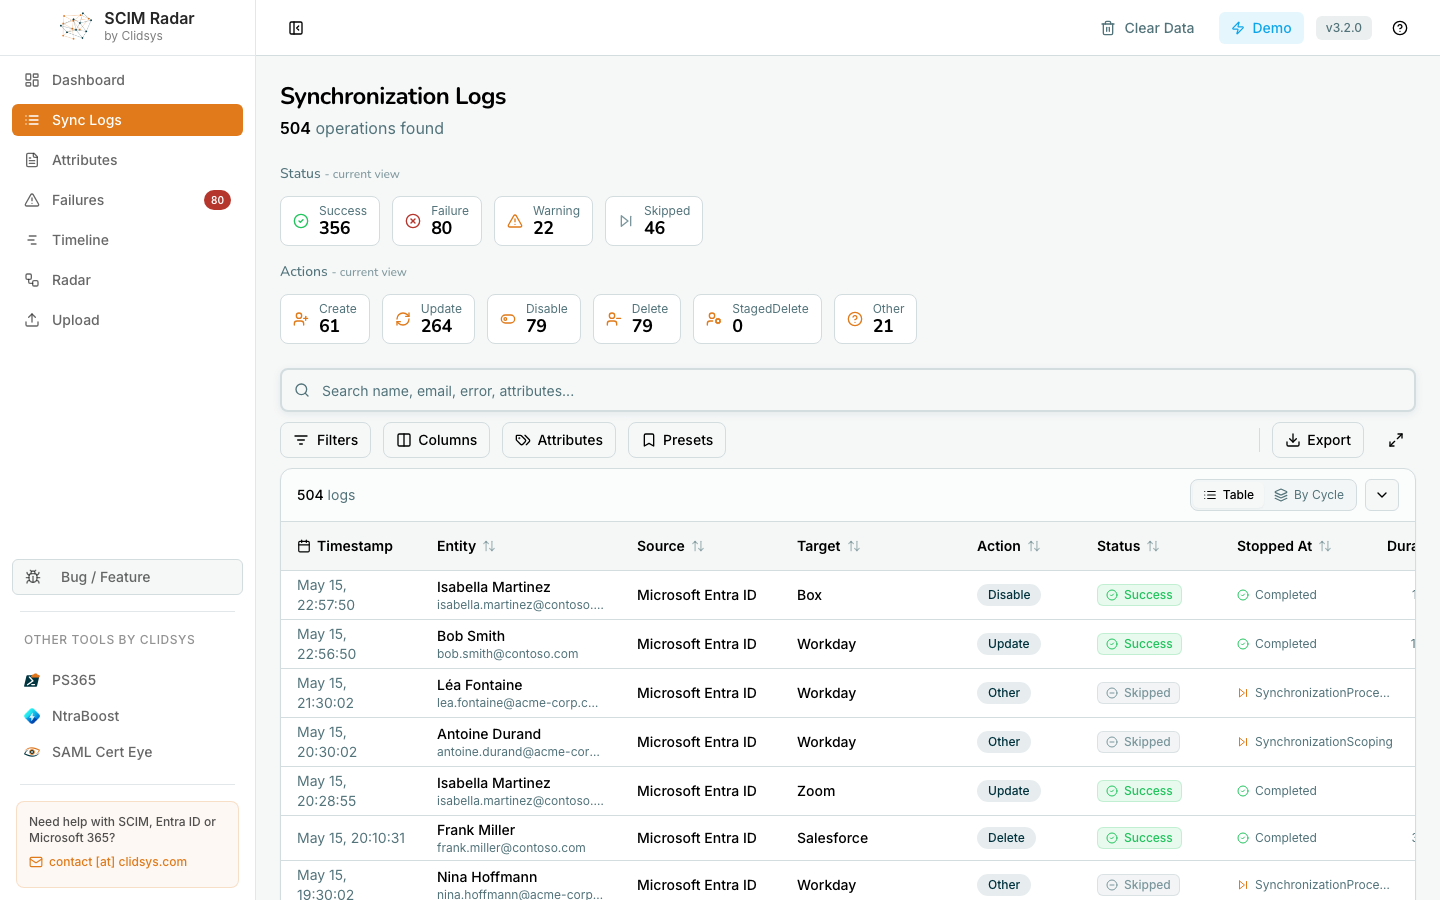Toggle fullscreen expand icon
The height and width of the screenshot is (900, 1440).
click(1396, 440)
